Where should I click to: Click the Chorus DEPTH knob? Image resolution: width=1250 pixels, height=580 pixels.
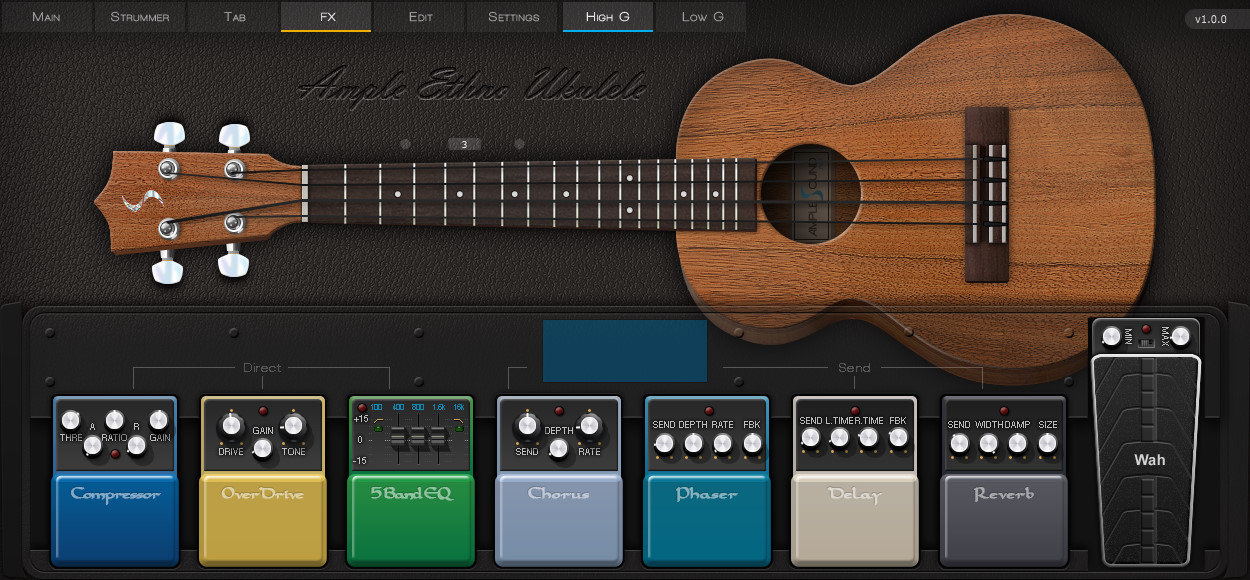pos(558,448)
